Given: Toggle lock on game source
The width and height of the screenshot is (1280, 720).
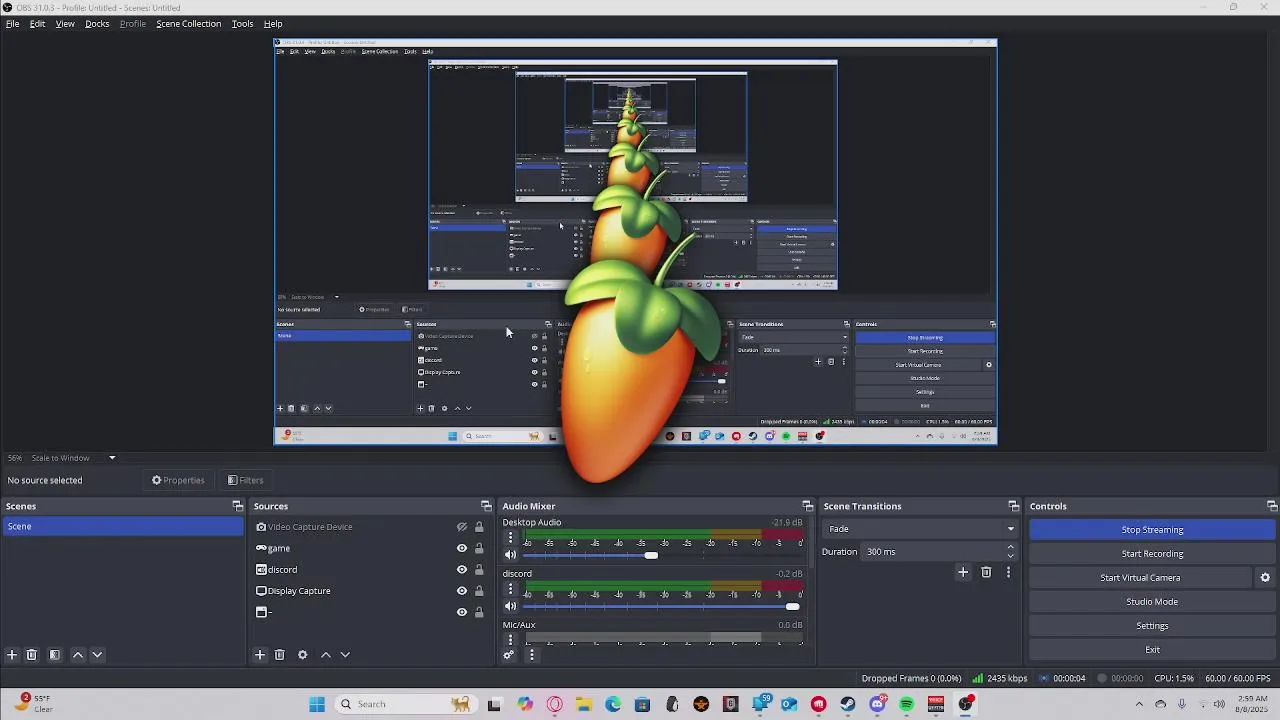Looking at the screenshot, I should click(x=479, y=548).
